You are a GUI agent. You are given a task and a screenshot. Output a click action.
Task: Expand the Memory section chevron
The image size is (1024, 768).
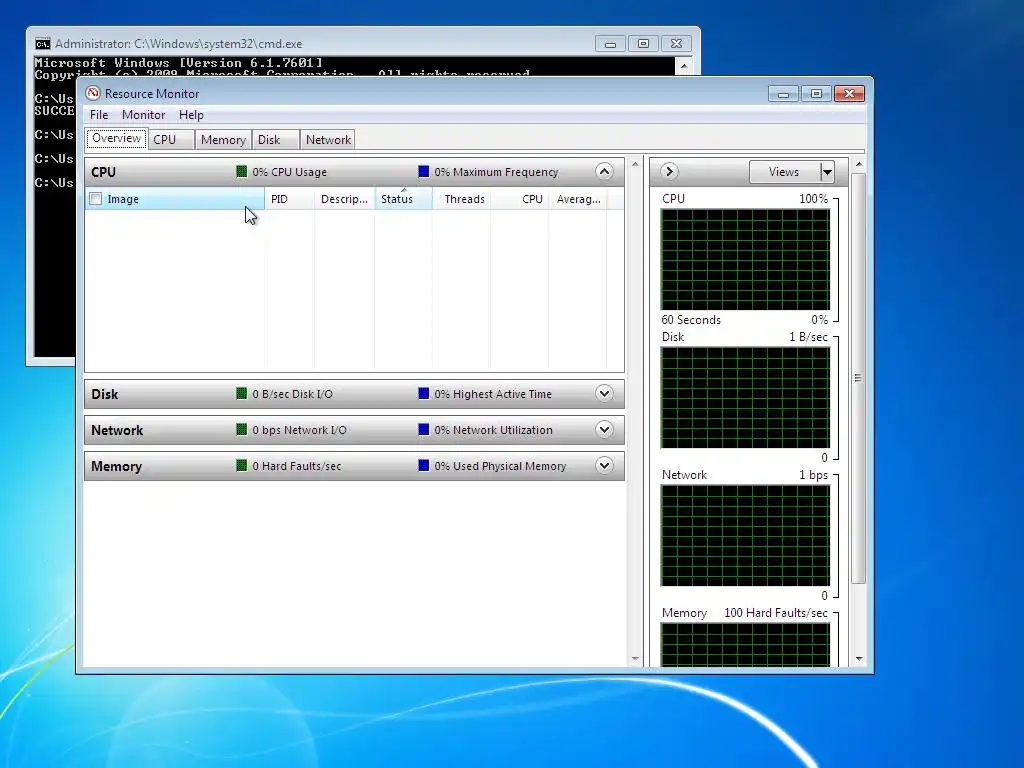coord(604,466)
